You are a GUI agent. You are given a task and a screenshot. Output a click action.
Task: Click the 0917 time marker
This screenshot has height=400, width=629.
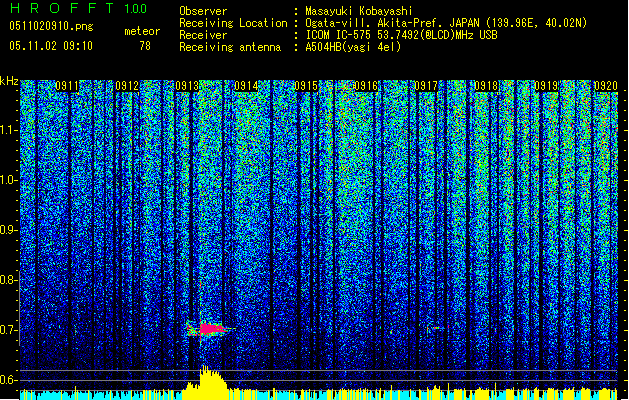coord(426,86)
